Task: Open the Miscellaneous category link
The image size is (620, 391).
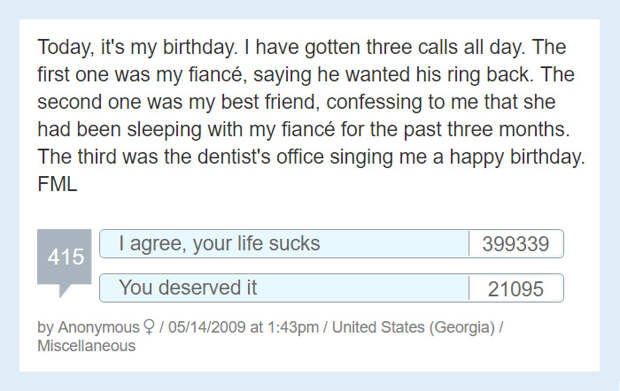Action: click(x=86, y=346)
